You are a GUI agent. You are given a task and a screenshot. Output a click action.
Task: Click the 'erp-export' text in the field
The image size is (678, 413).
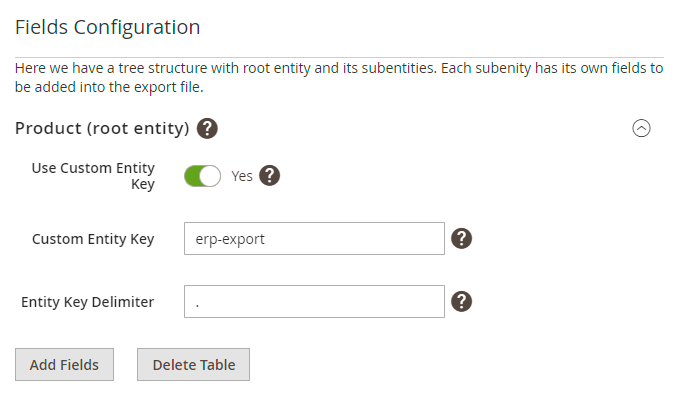click(x=229, y=239)
